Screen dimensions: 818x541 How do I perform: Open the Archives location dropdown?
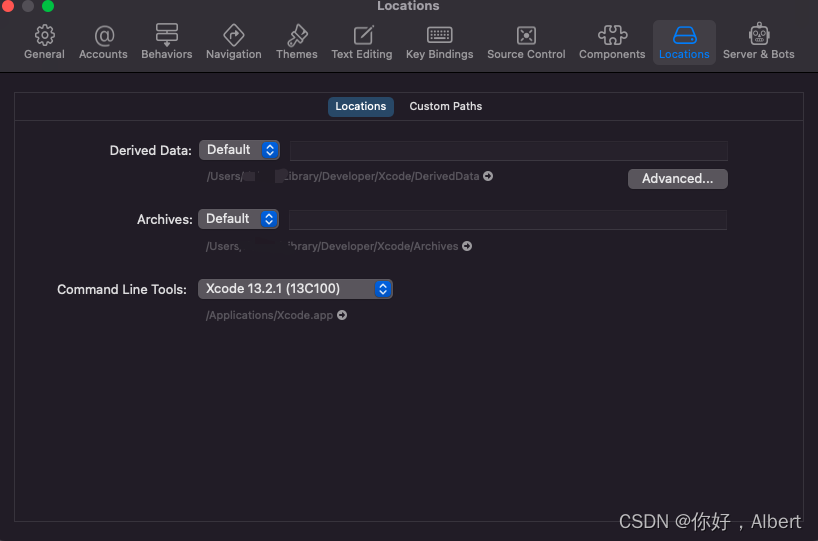tap(238, 219)
